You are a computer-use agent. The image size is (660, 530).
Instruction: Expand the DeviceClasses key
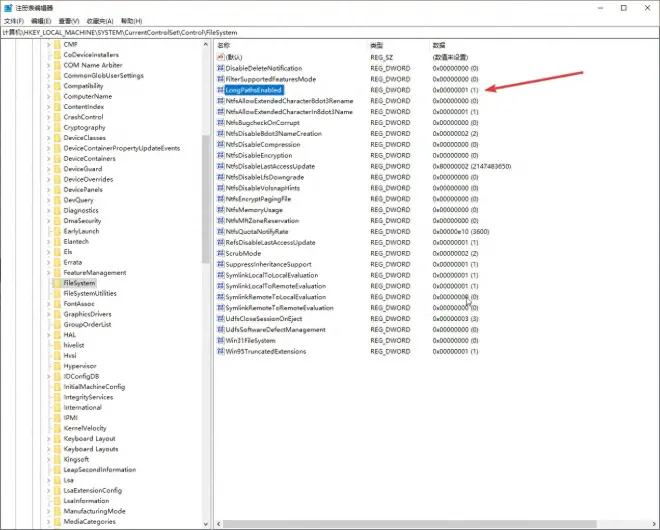pos(48,138)
